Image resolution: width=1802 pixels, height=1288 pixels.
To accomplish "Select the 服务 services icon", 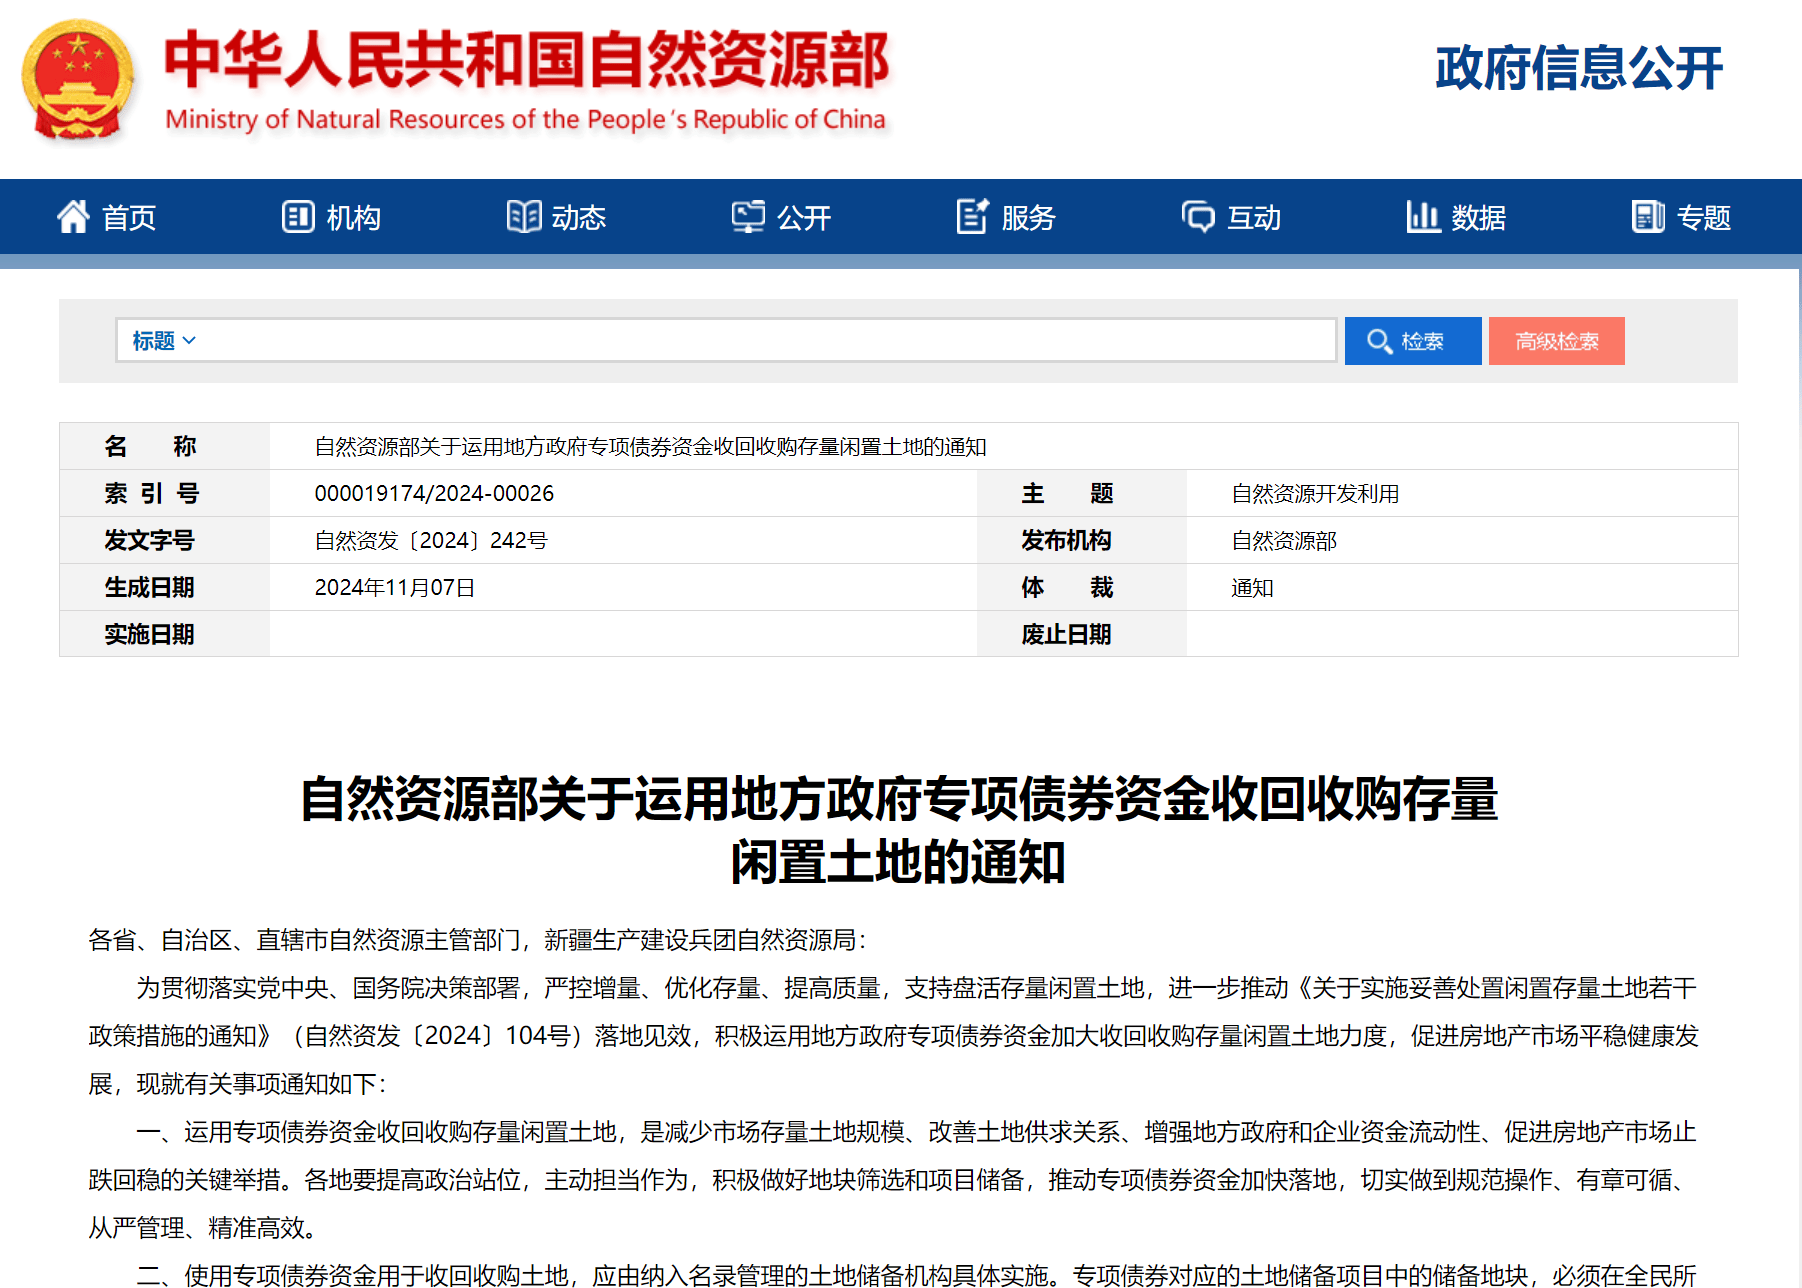I will point(971,217).
